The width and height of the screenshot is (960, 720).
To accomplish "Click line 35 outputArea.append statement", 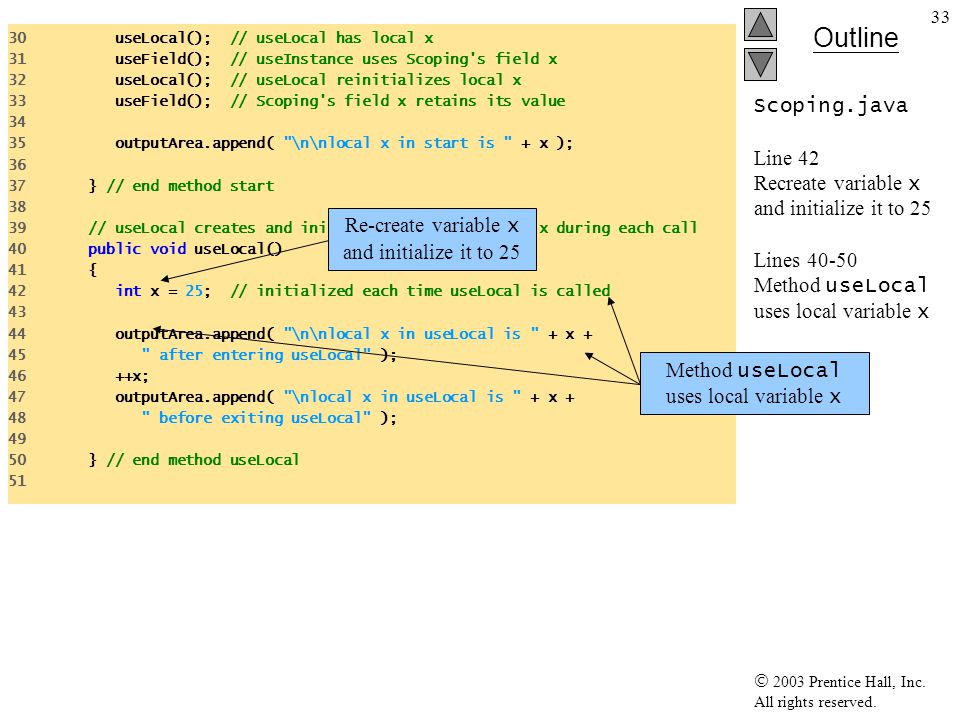I will (344, 143).
